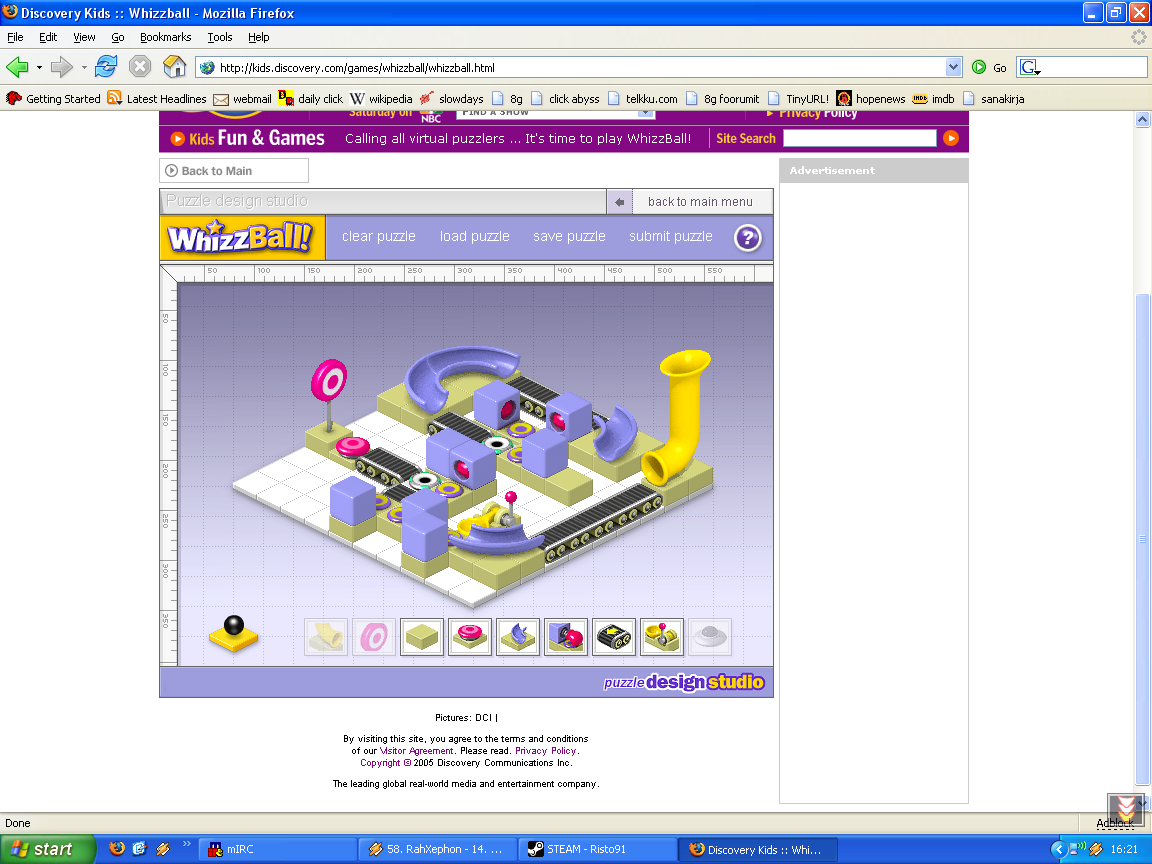Image resolution: width=1152 pixels, height=864 pixels.
Task: Click clear puzzle
Action: pyautogui.click(x=378, y=237)
